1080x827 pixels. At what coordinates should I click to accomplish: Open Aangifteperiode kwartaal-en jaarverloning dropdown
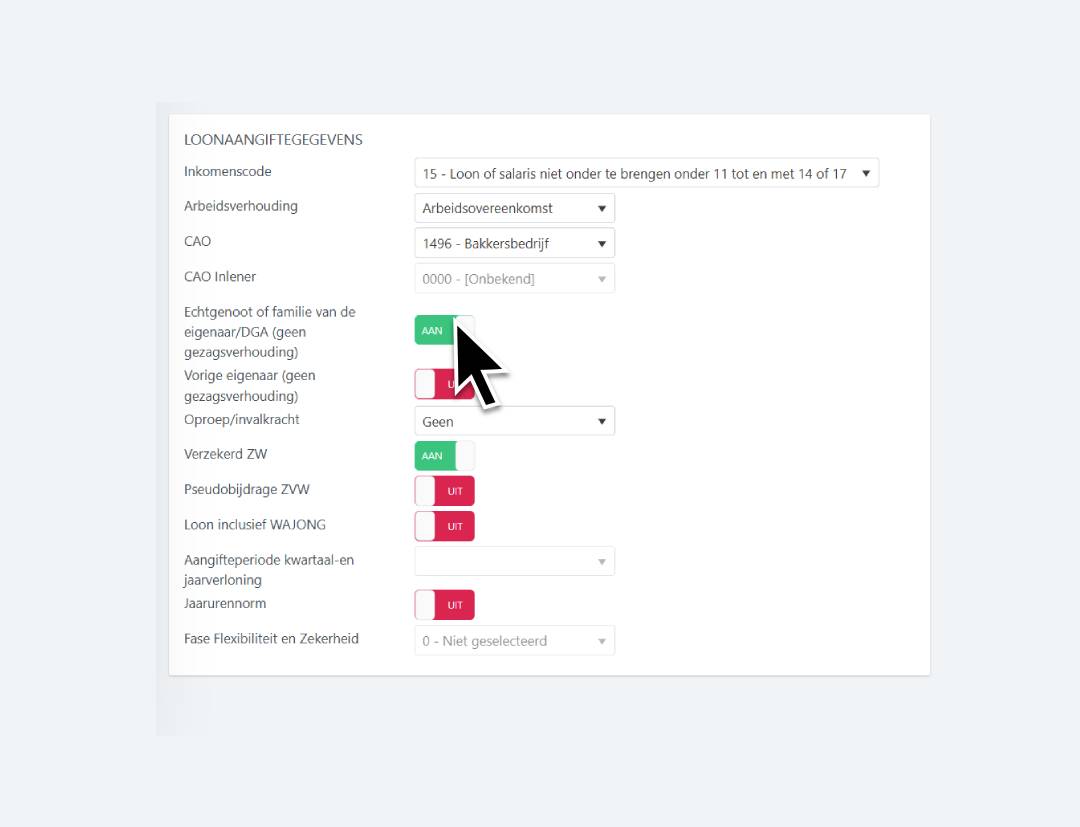pos(514,561)
